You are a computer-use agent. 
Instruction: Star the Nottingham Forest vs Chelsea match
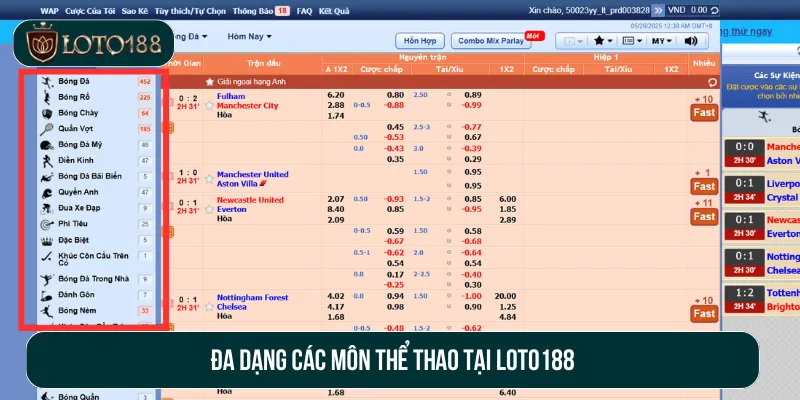[x=209, y=307]
